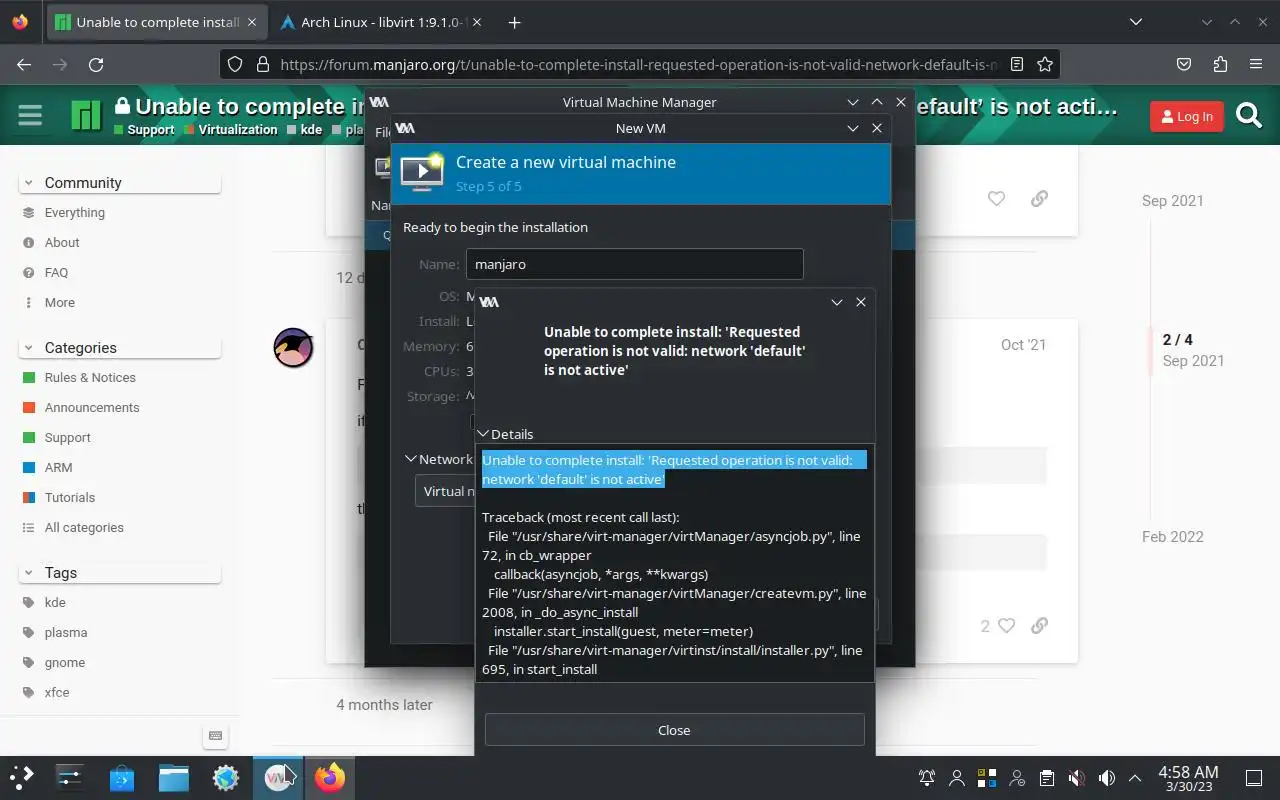Open the Firefox extensions puzzle icon

coord(1220,64)
